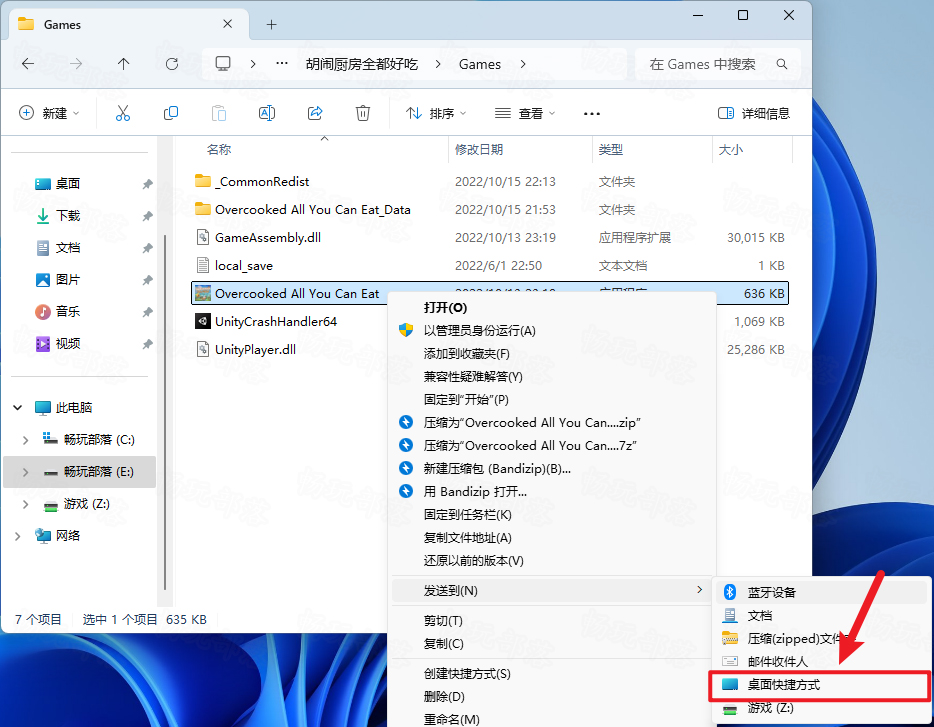Open the 查看 view dropdown
934x727 pixels.
pos(525,113)
